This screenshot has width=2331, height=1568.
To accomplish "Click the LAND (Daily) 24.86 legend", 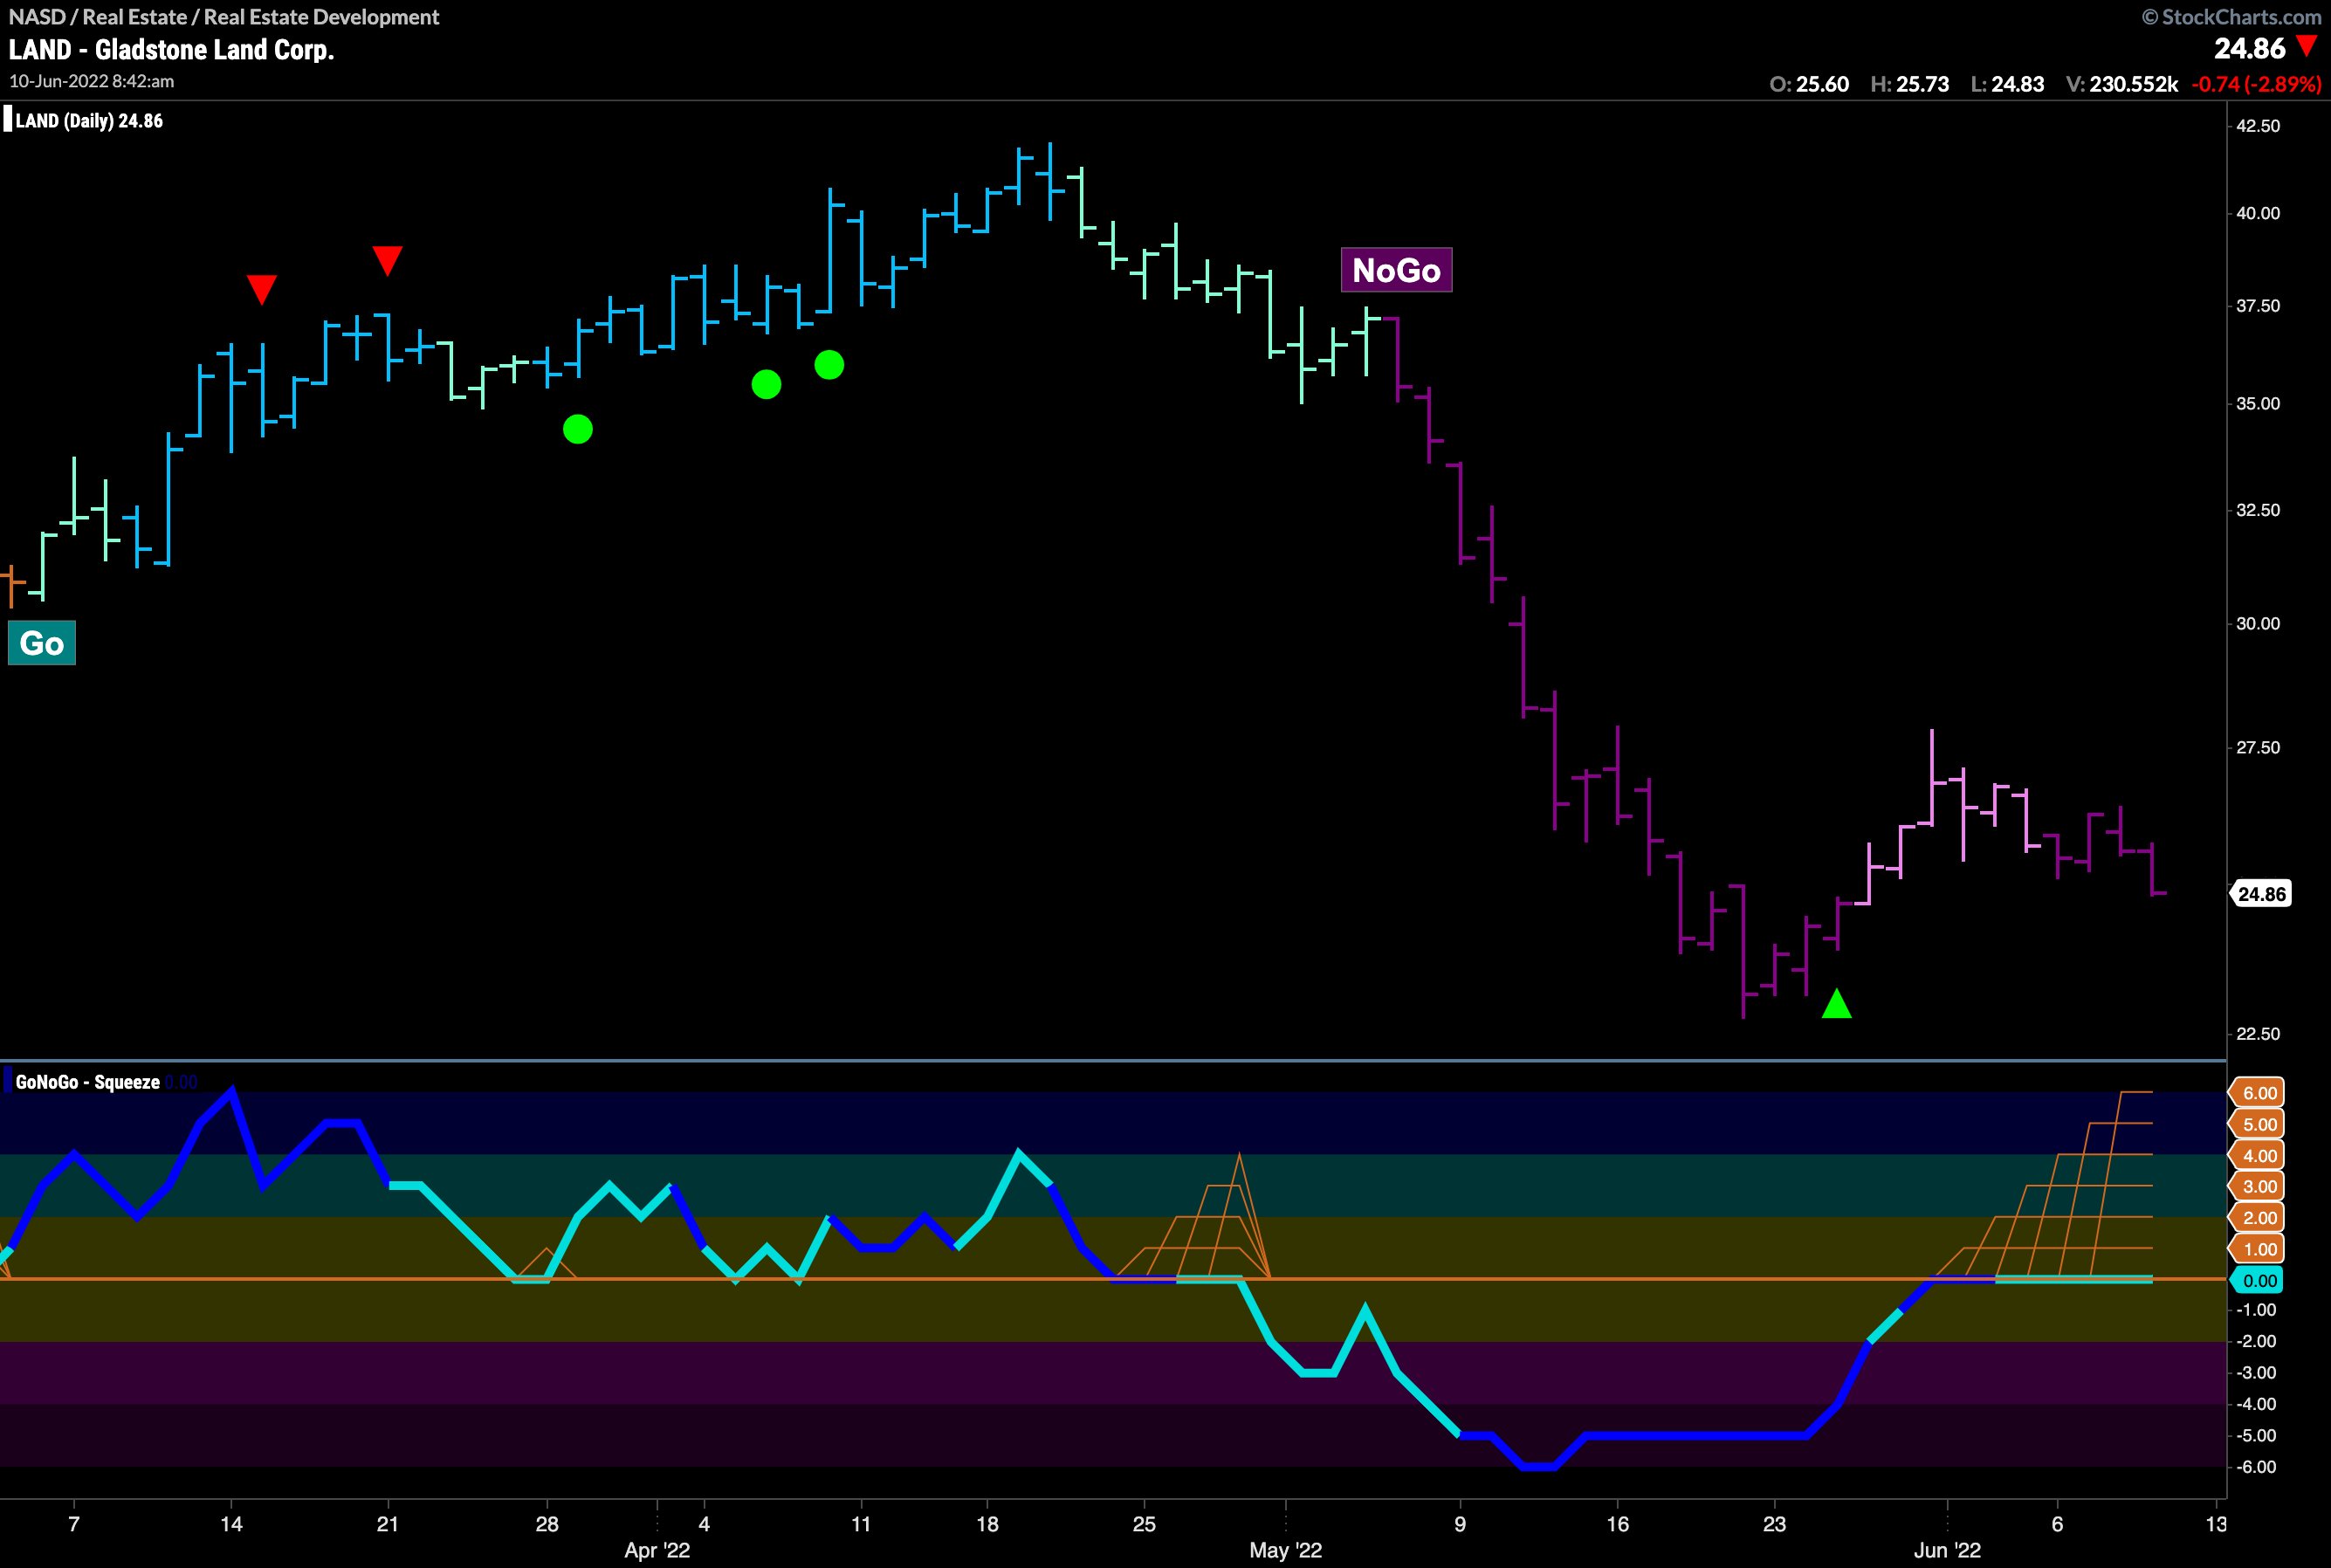I will tap(89, 121).
